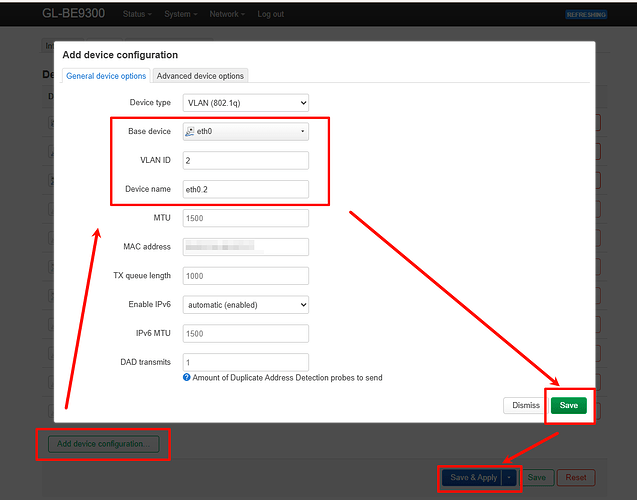
Task: Select the General device options tab
Action: pyautogui.click(x=106, y=76)
